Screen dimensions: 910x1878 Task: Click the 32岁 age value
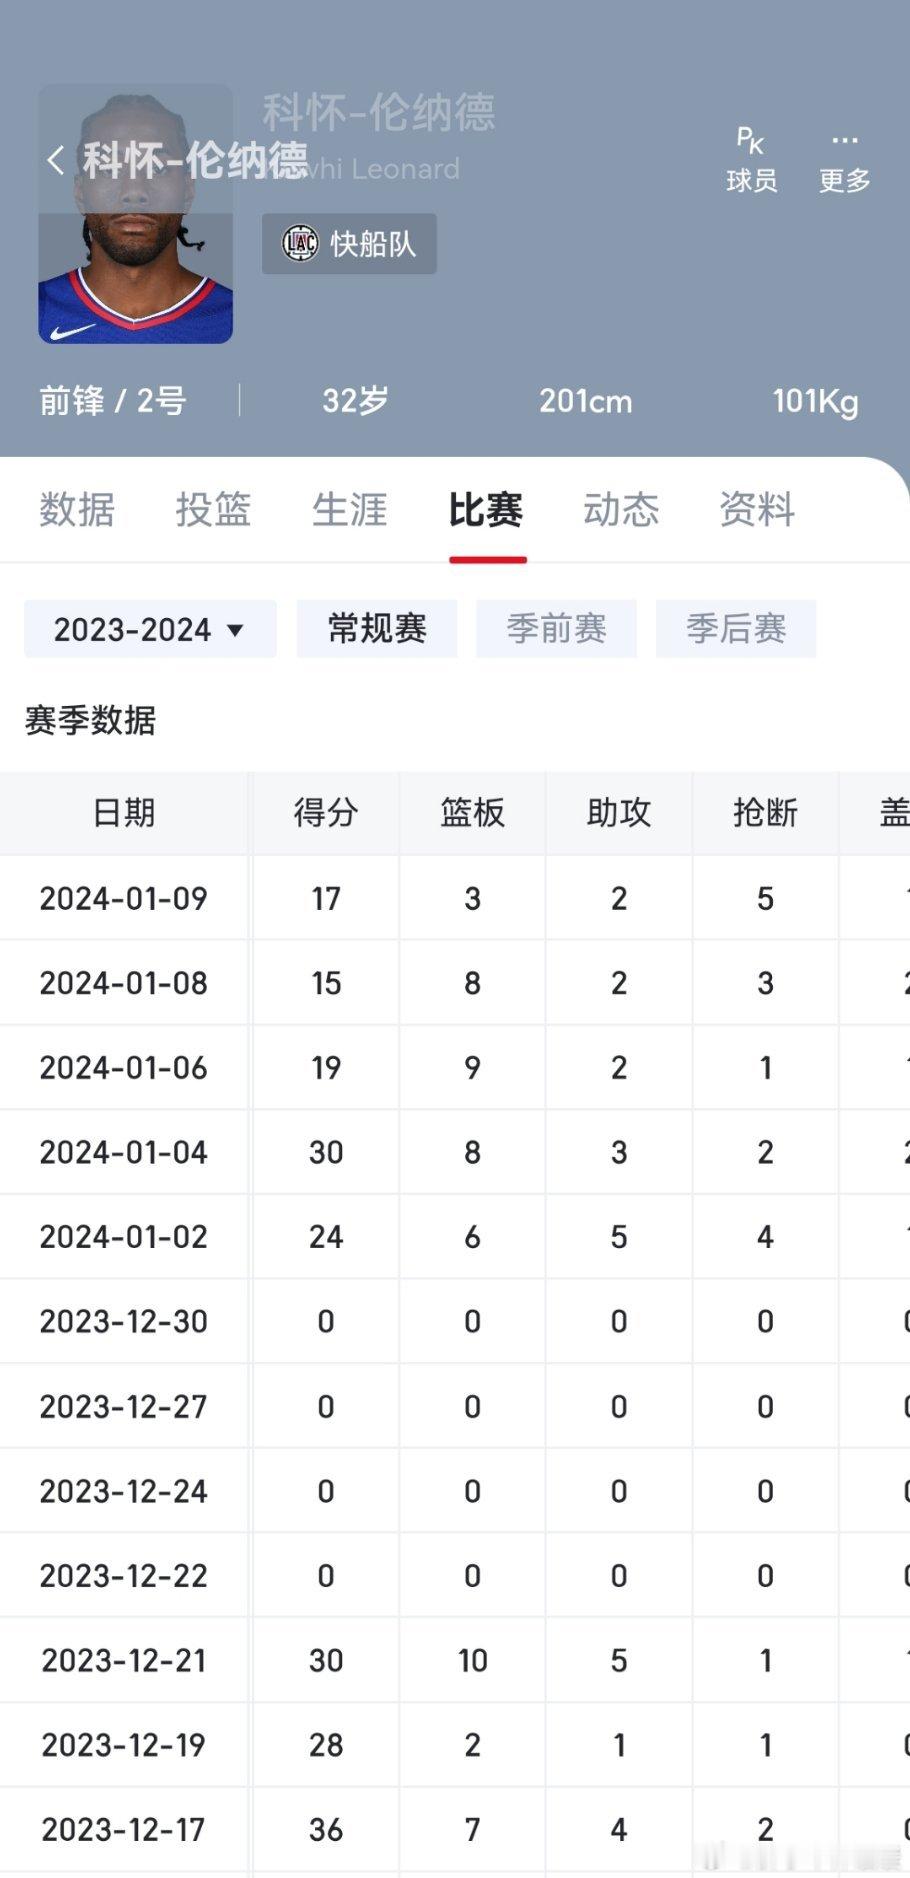355,401
